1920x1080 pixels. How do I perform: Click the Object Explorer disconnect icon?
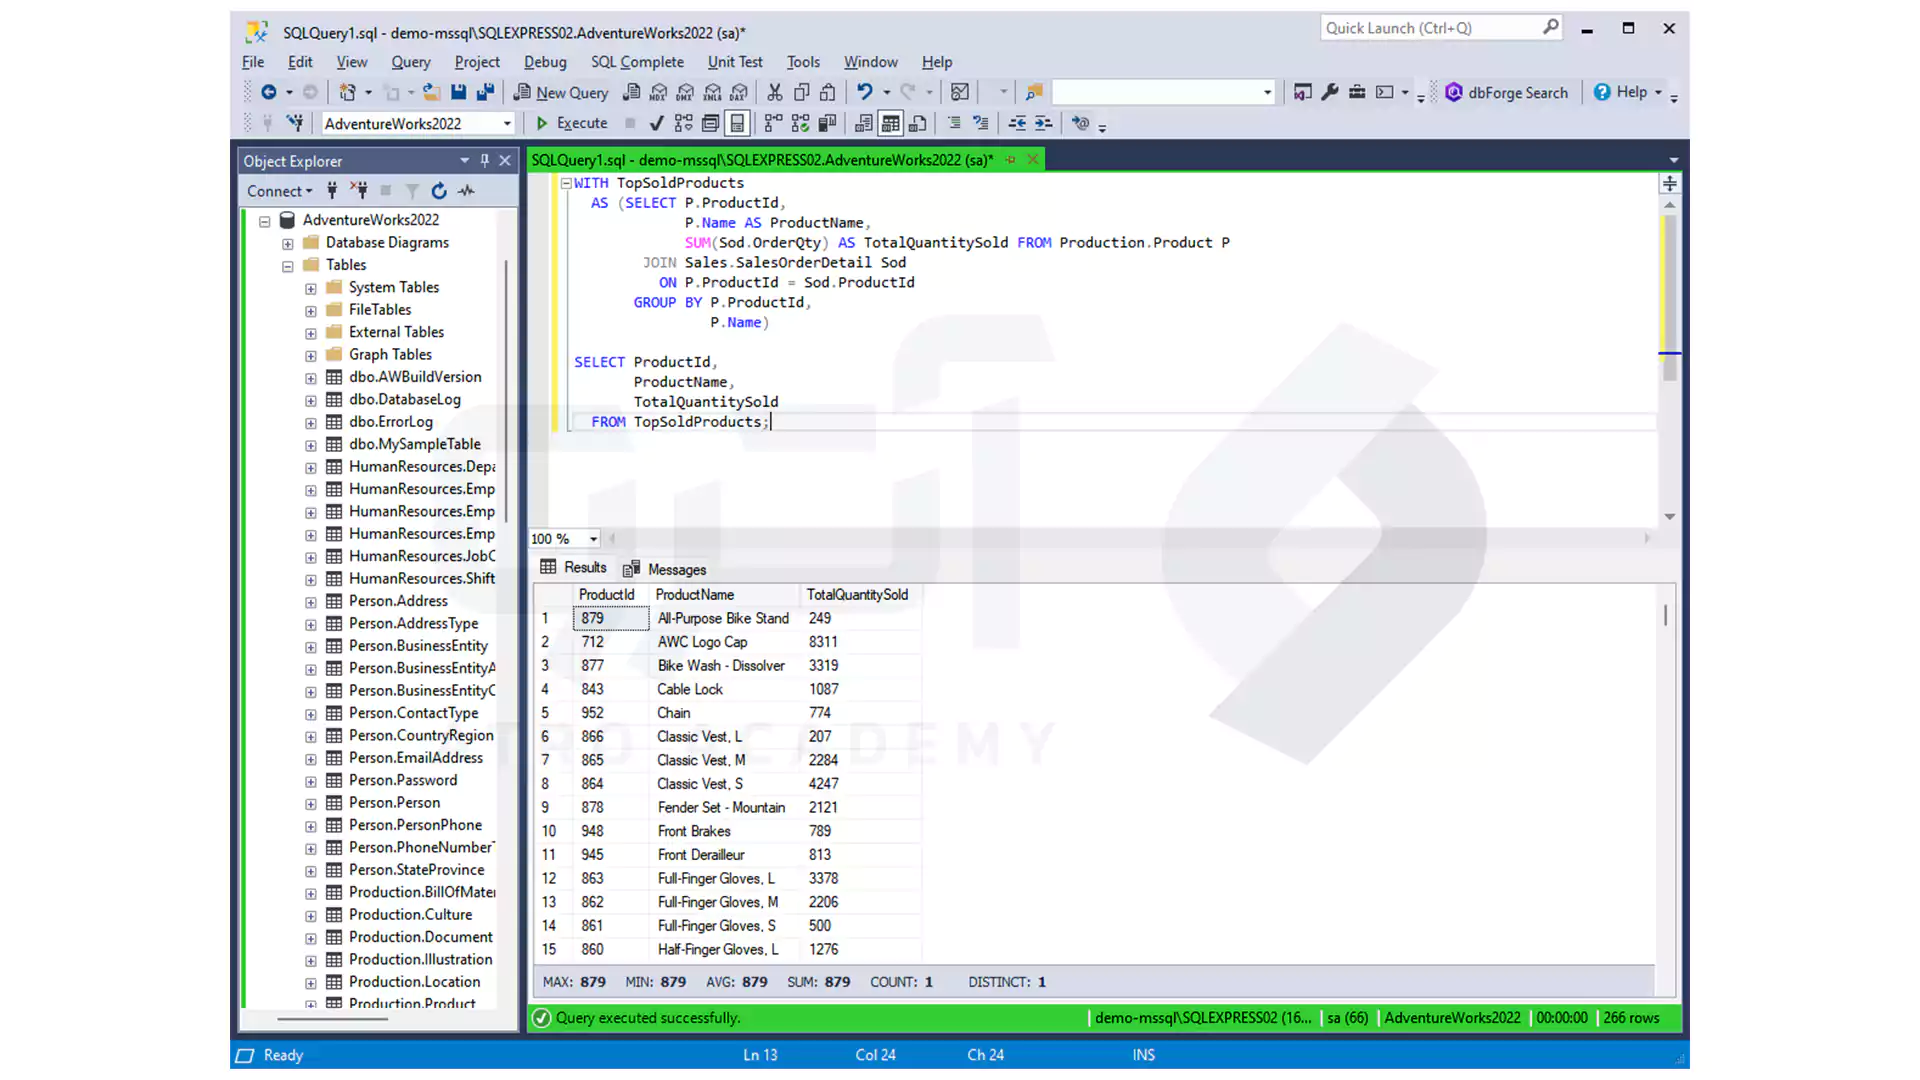tap(359, 190)
